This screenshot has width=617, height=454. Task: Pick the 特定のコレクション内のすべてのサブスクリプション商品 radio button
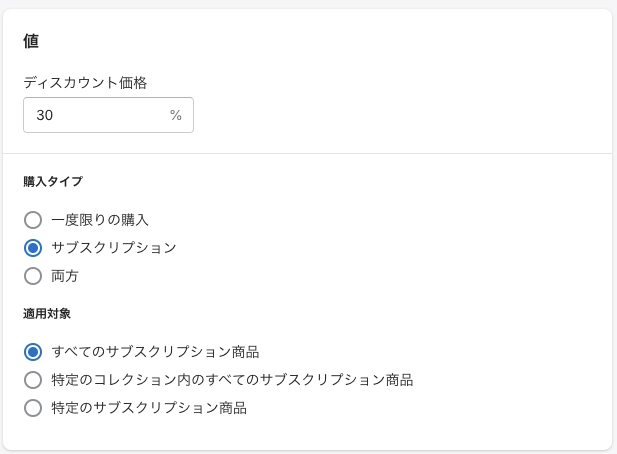33,380
